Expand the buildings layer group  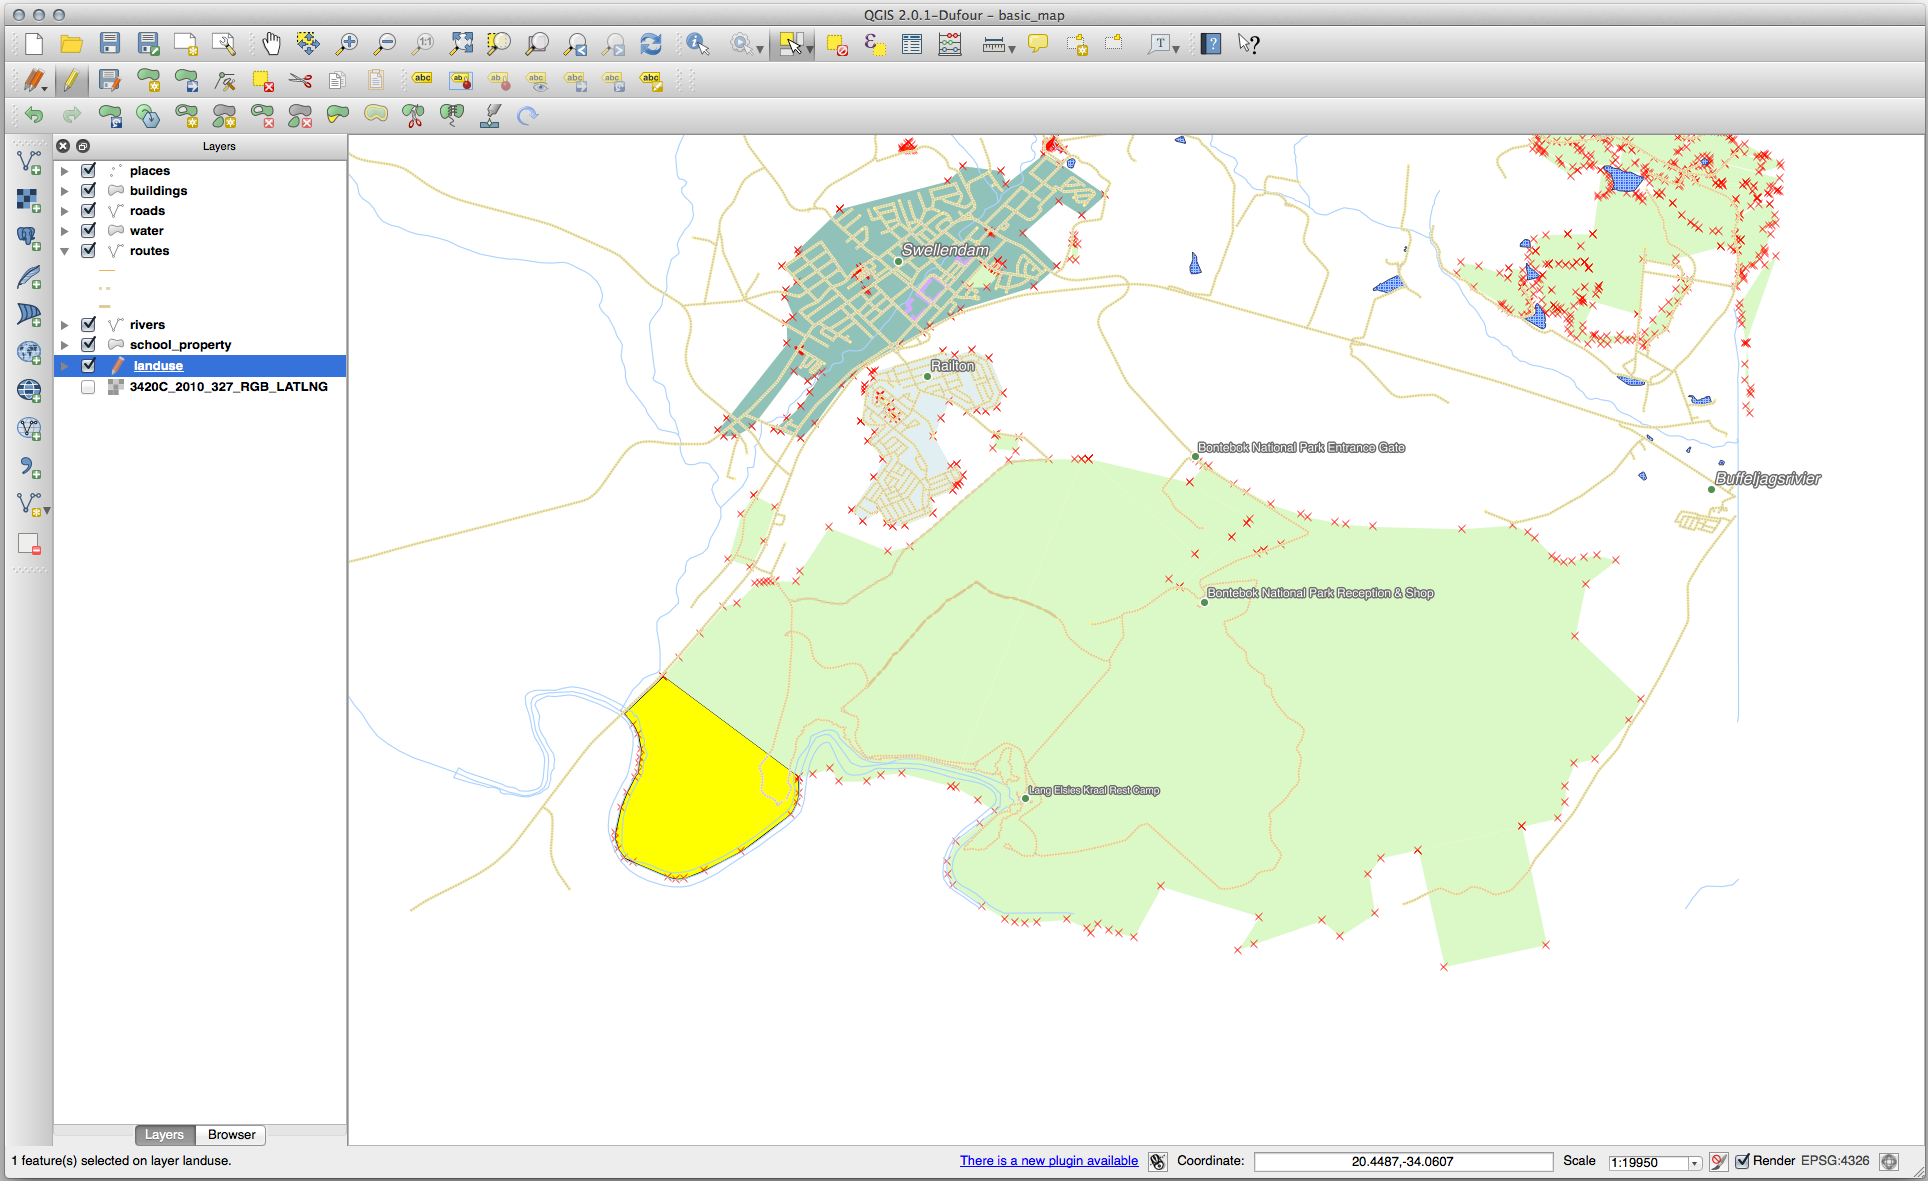(65, 190)
